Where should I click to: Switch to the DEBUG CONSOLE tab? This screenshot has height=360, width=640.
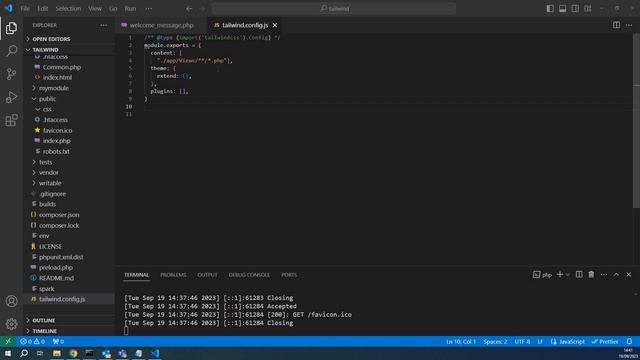[249, 275]
